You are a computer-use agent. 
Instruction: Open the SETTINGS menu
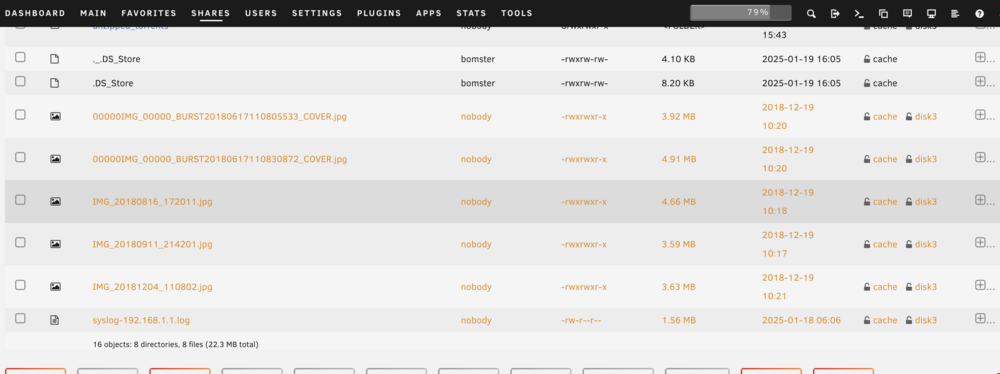click(x=317, y=13)
